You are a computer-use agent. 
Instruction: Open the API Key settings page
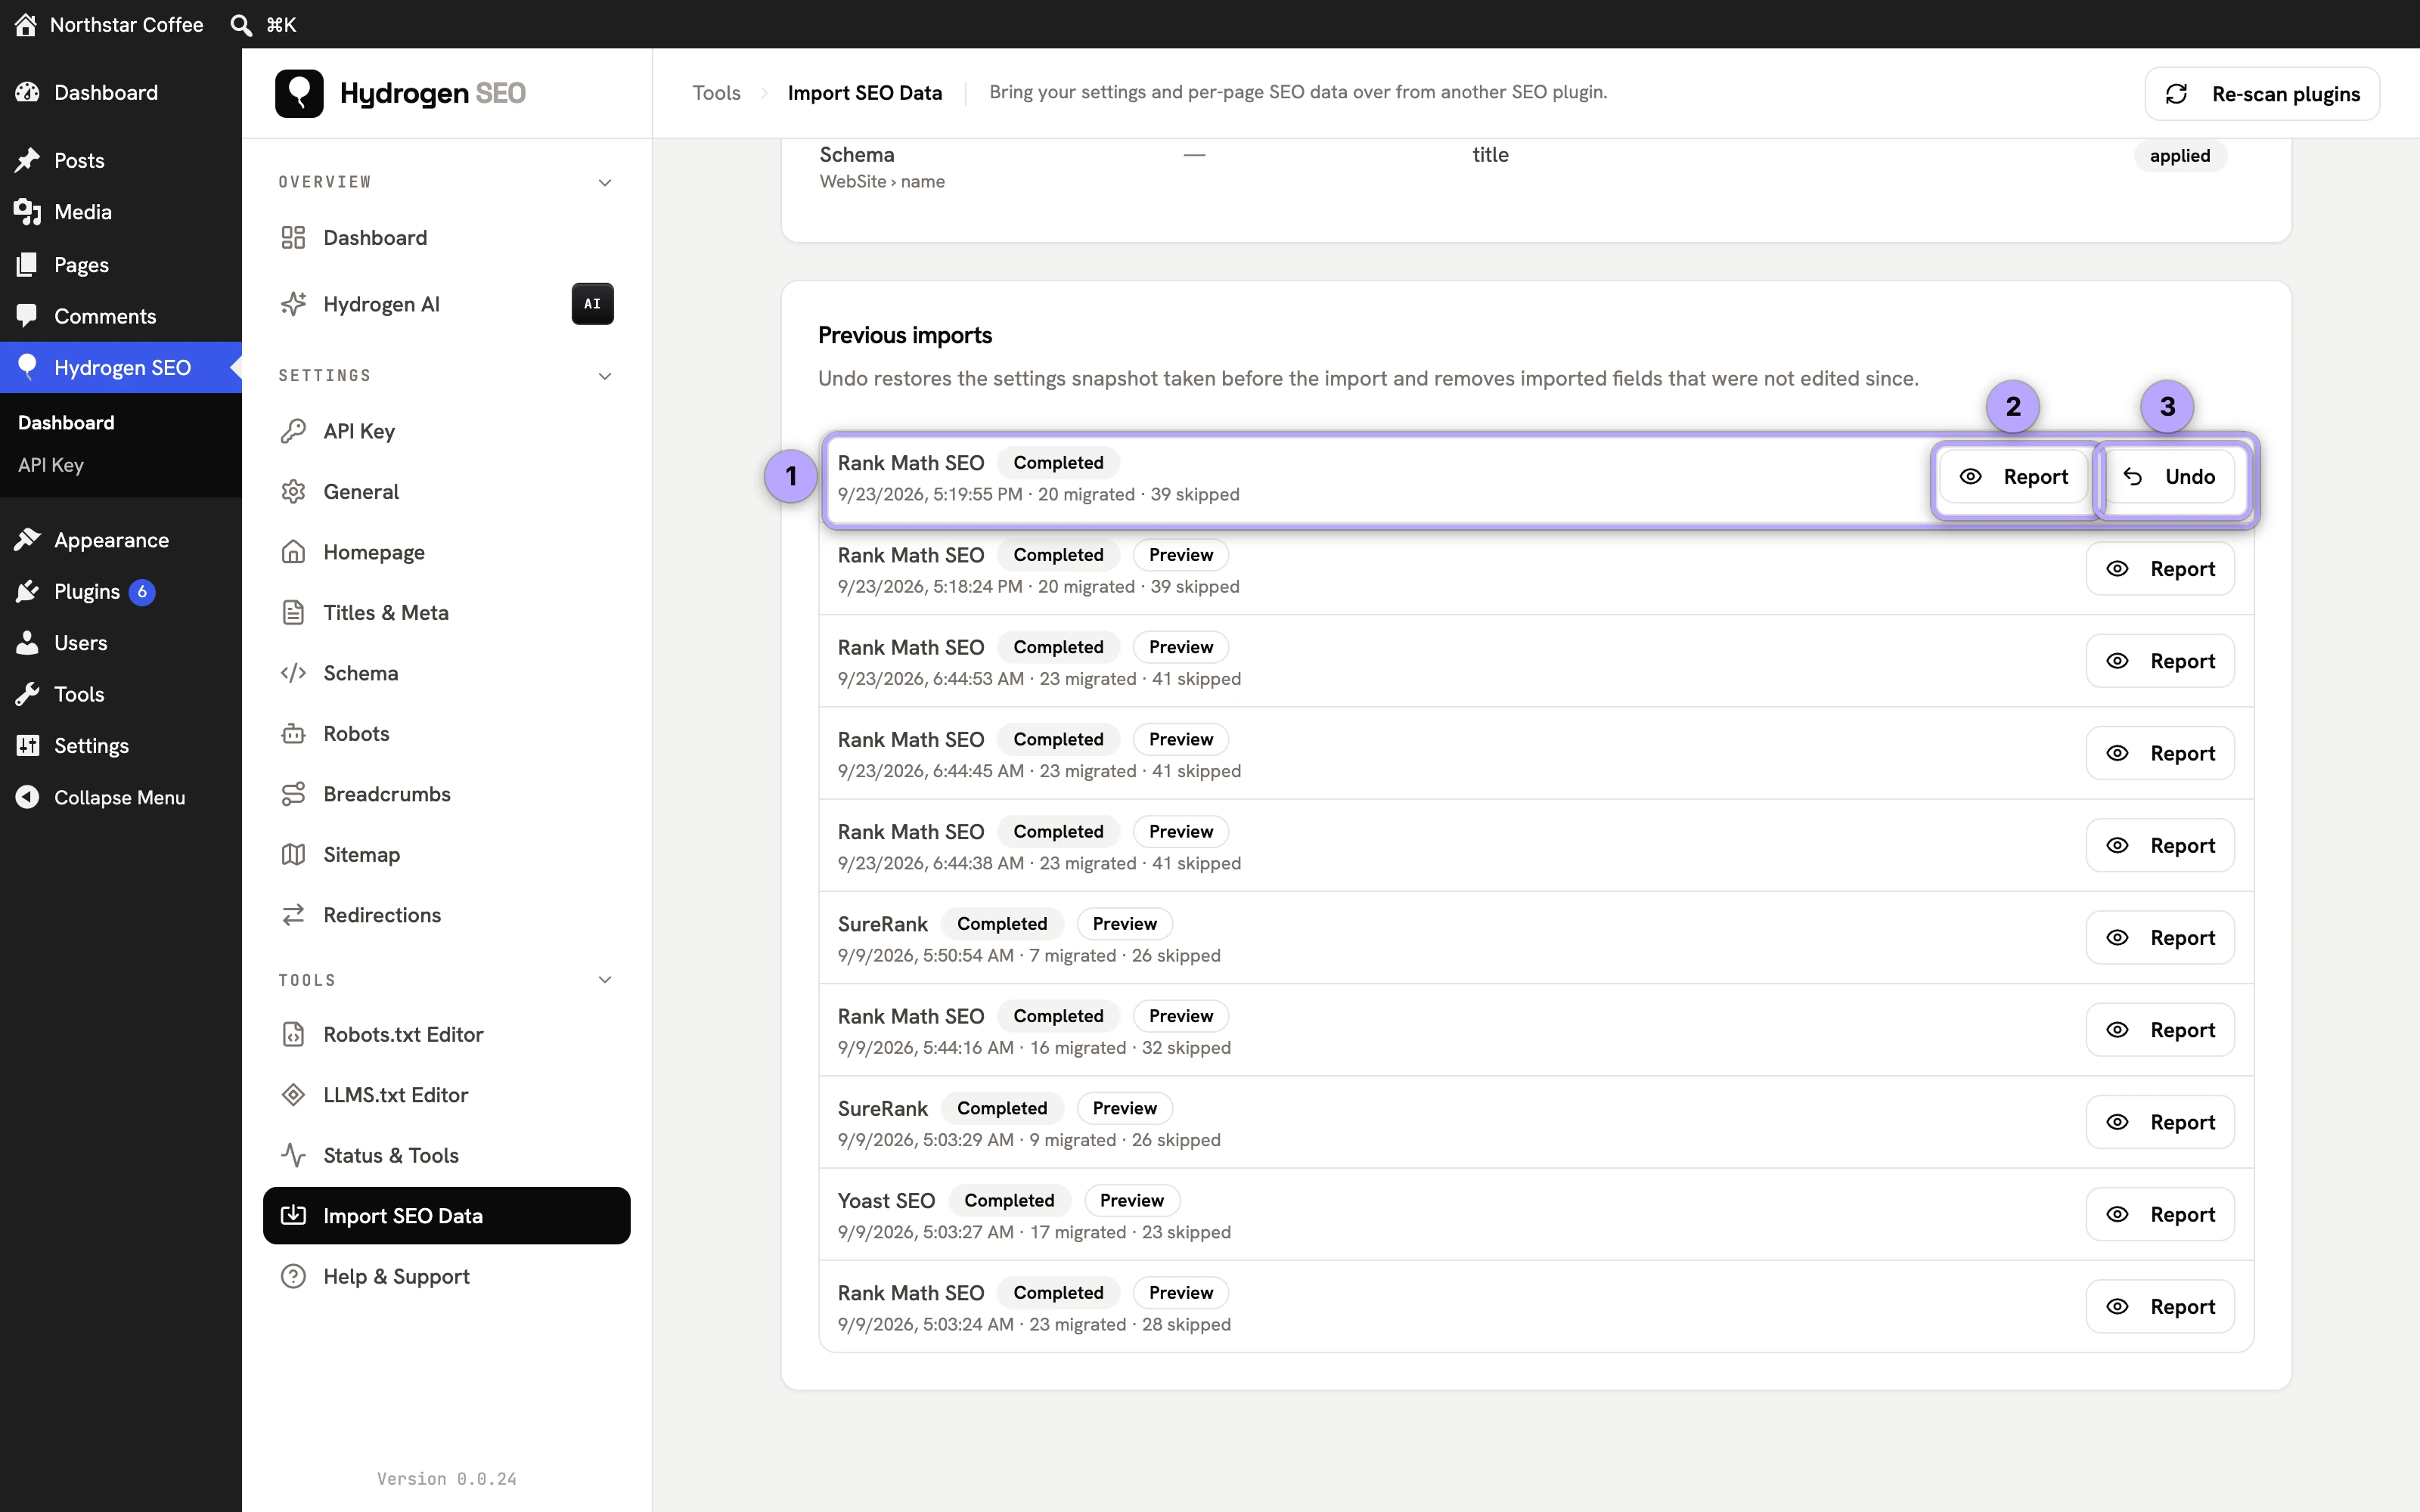point(447,431)
